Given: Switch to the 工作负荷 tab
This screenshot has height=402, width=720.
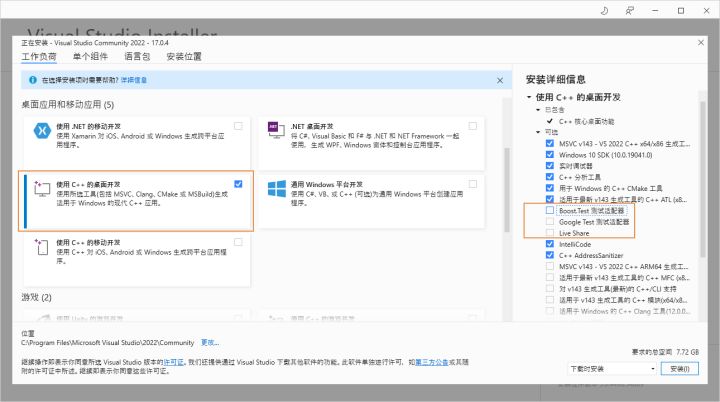Looking at the screenshot, I should click(x=39, y=57).
